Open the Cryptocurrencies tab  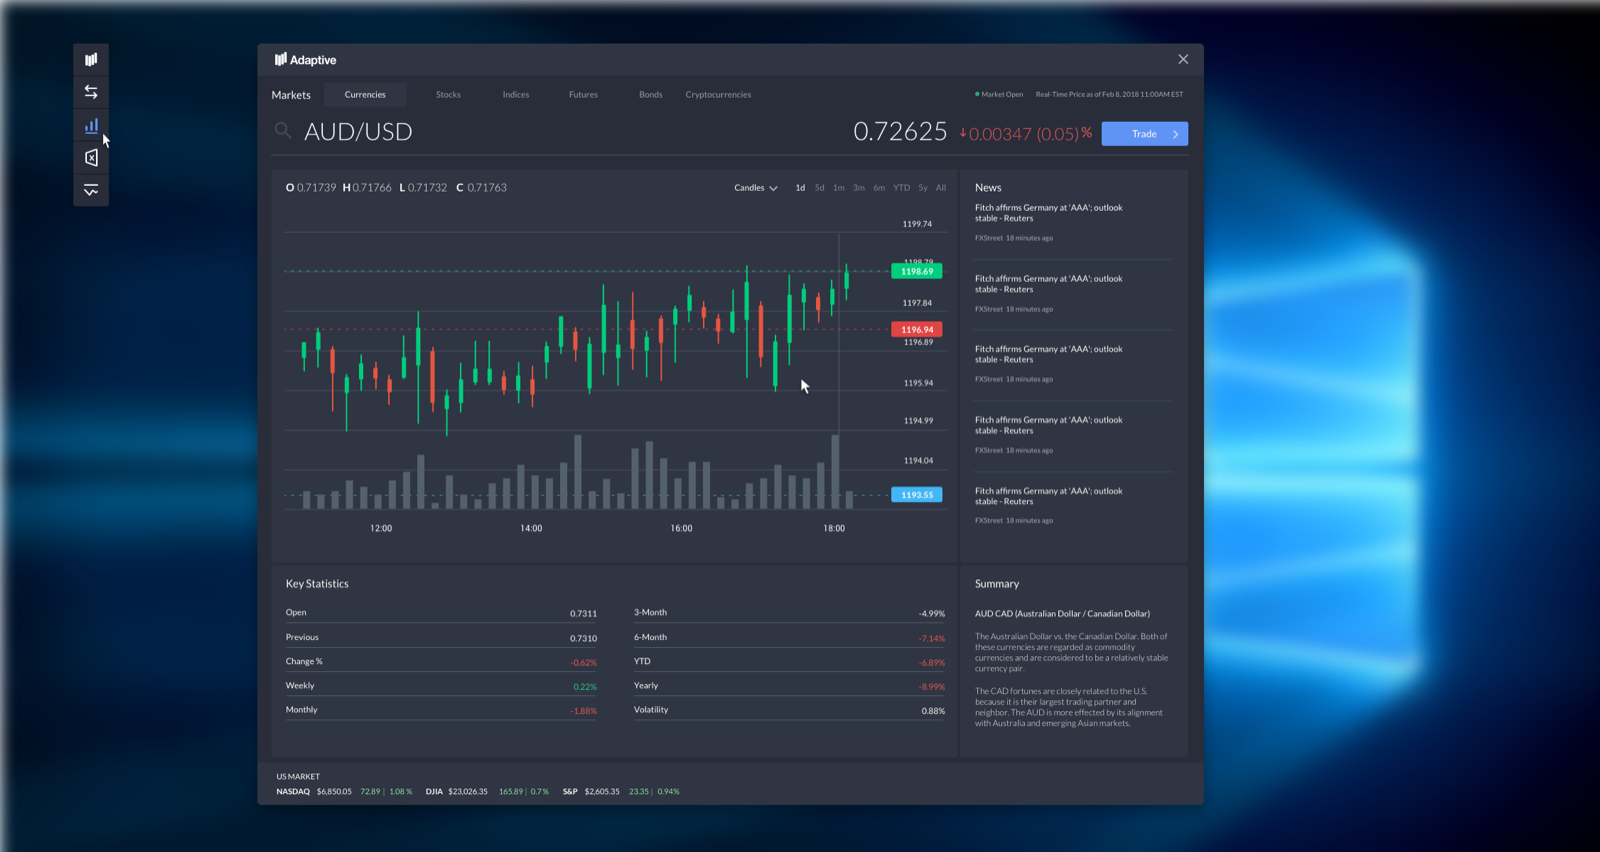click(718, 95)
